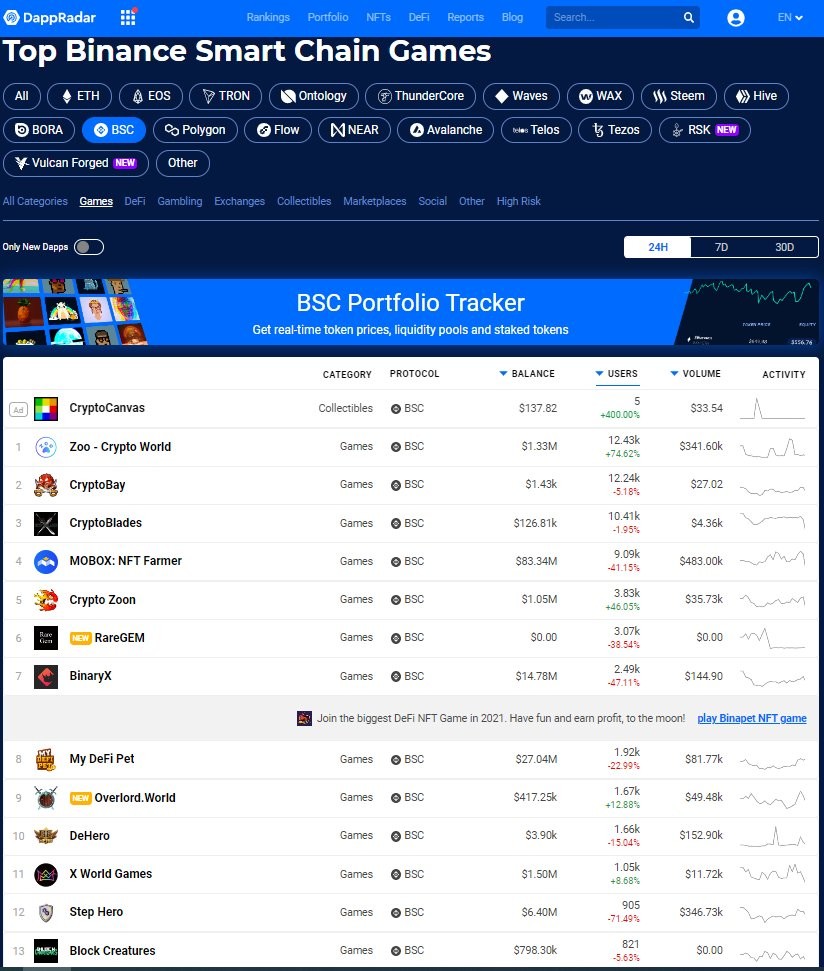Sort the table by Volume column
The image size is (824, 971).
(x=696, y=373)
